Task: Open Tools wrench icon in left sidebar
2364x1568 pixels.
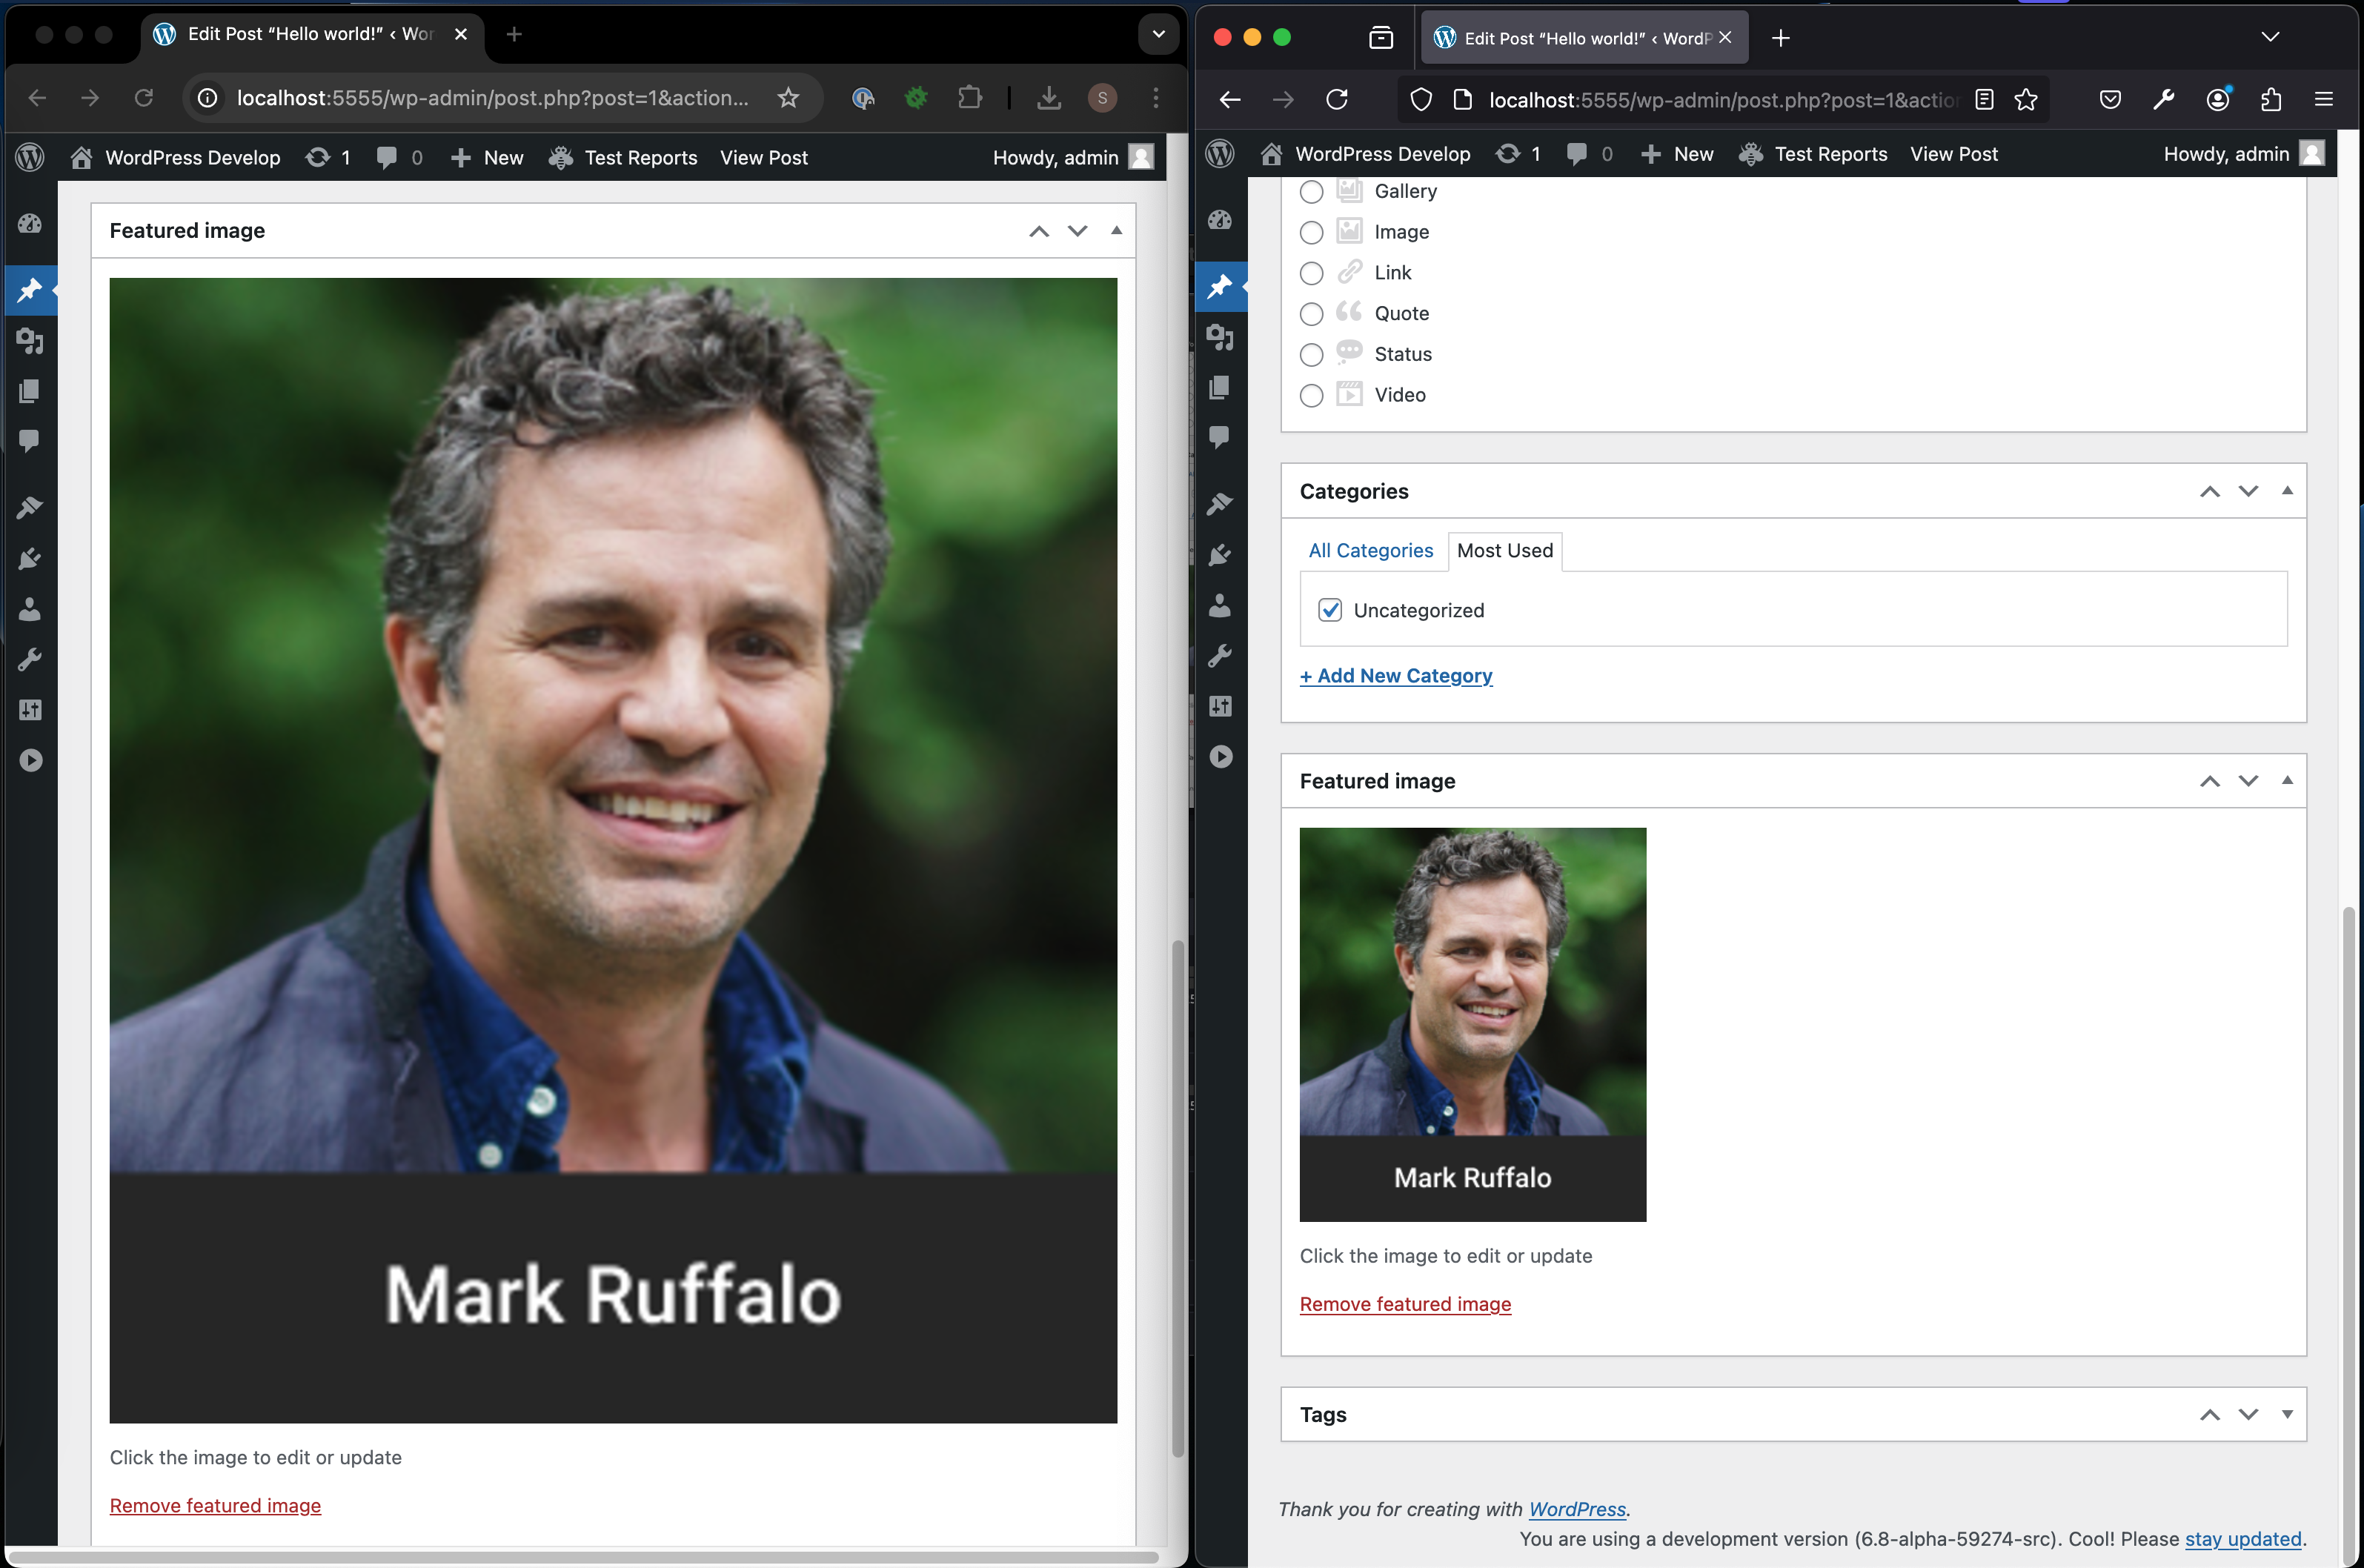Action: coord(30,659)
